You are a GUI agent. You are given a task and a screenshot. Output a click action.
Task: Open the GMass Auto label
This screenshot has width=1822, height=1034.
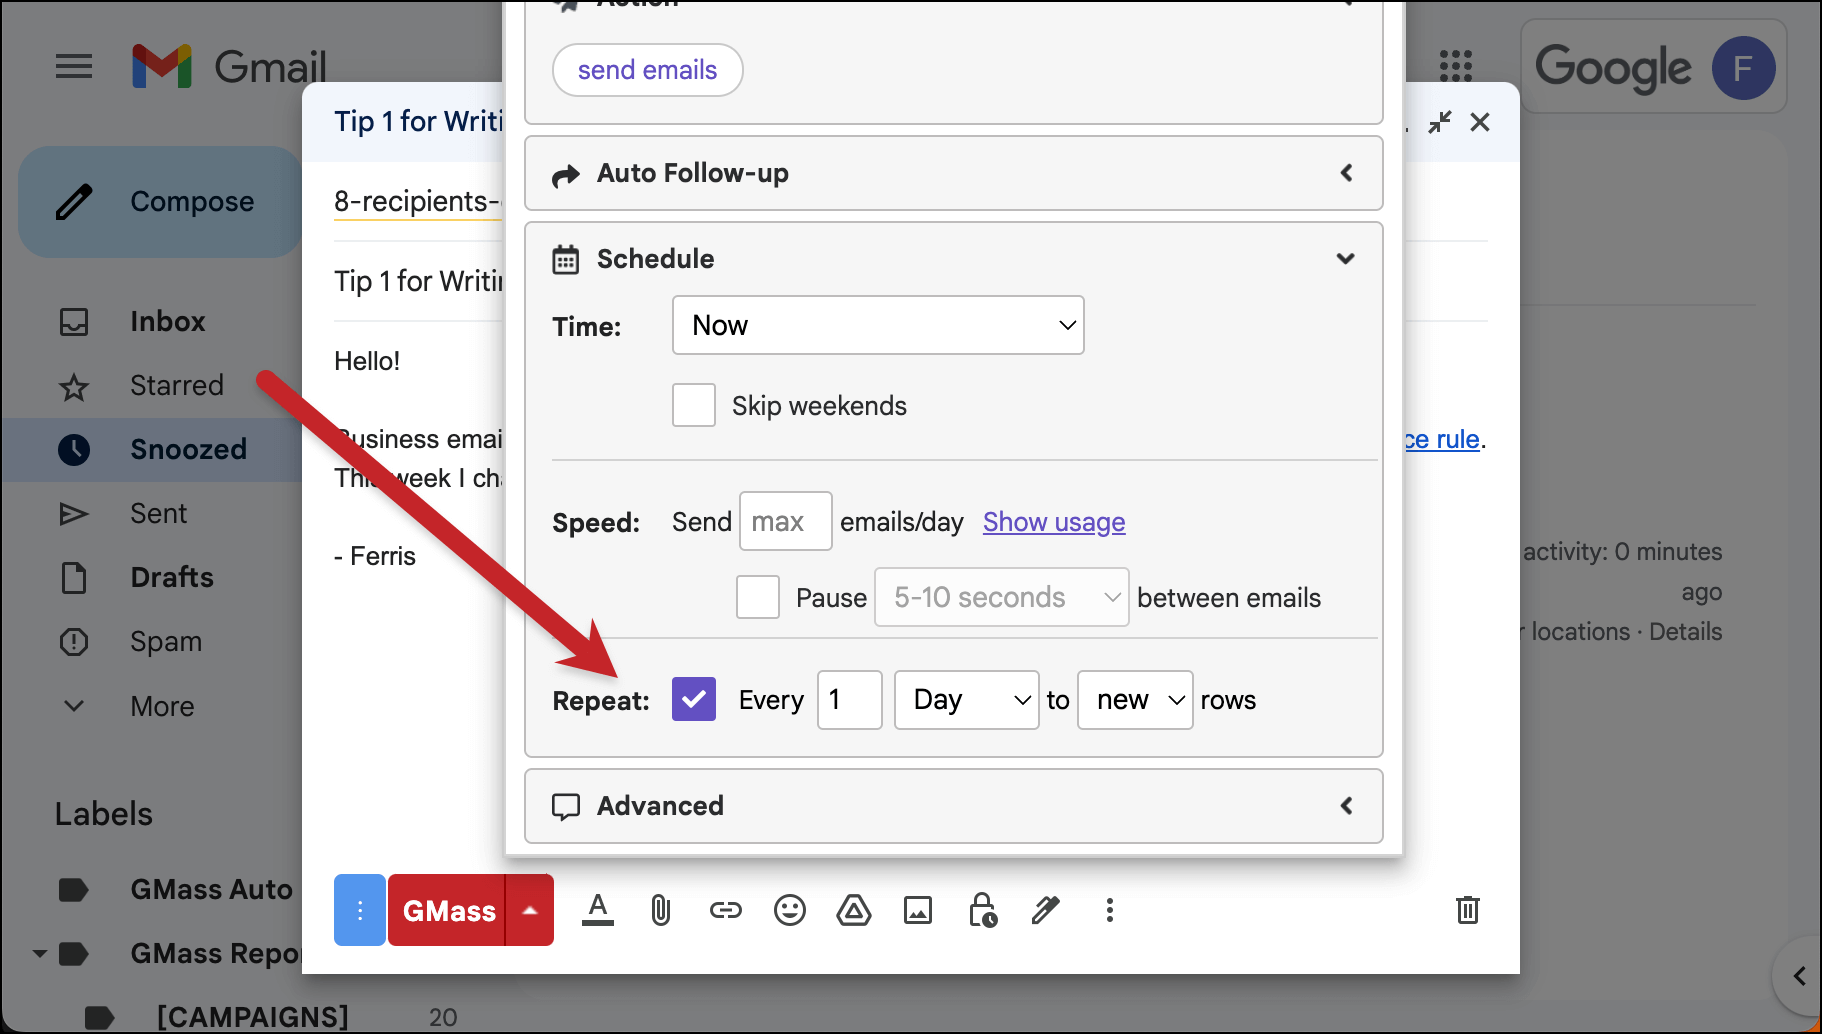[x=212, y=890]
